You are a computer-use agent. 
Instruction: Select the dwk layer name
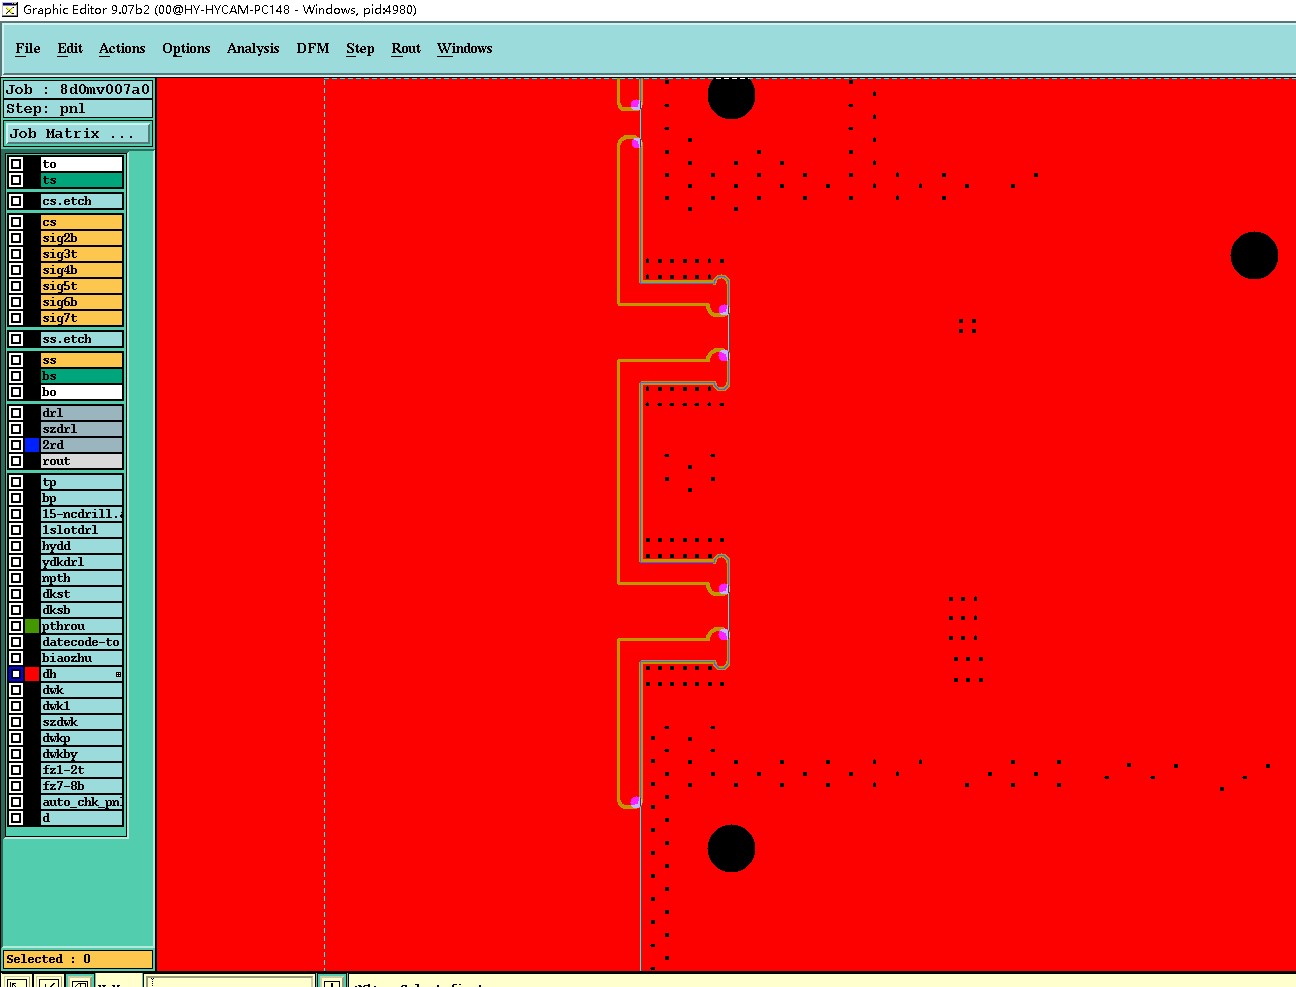point(82,690)
